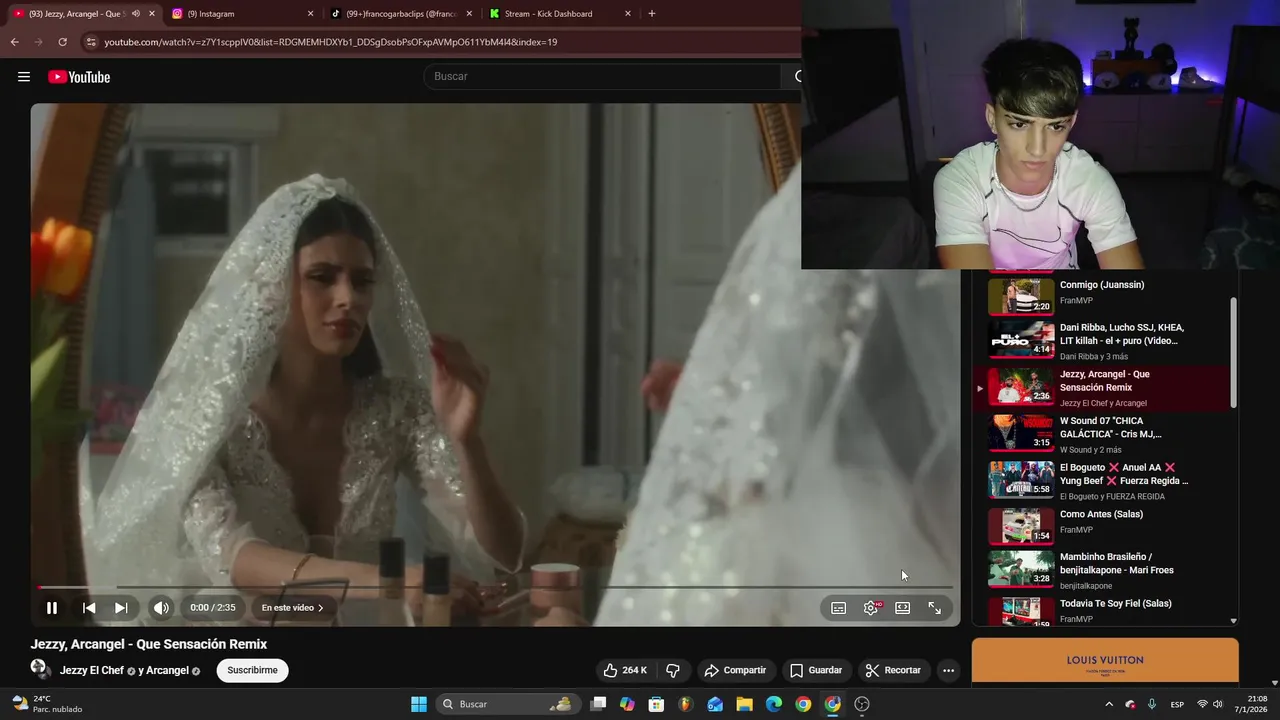Screen dimensions: 1280x720
Task: Open microphone tray icon
Action: tap(1152, 704)
